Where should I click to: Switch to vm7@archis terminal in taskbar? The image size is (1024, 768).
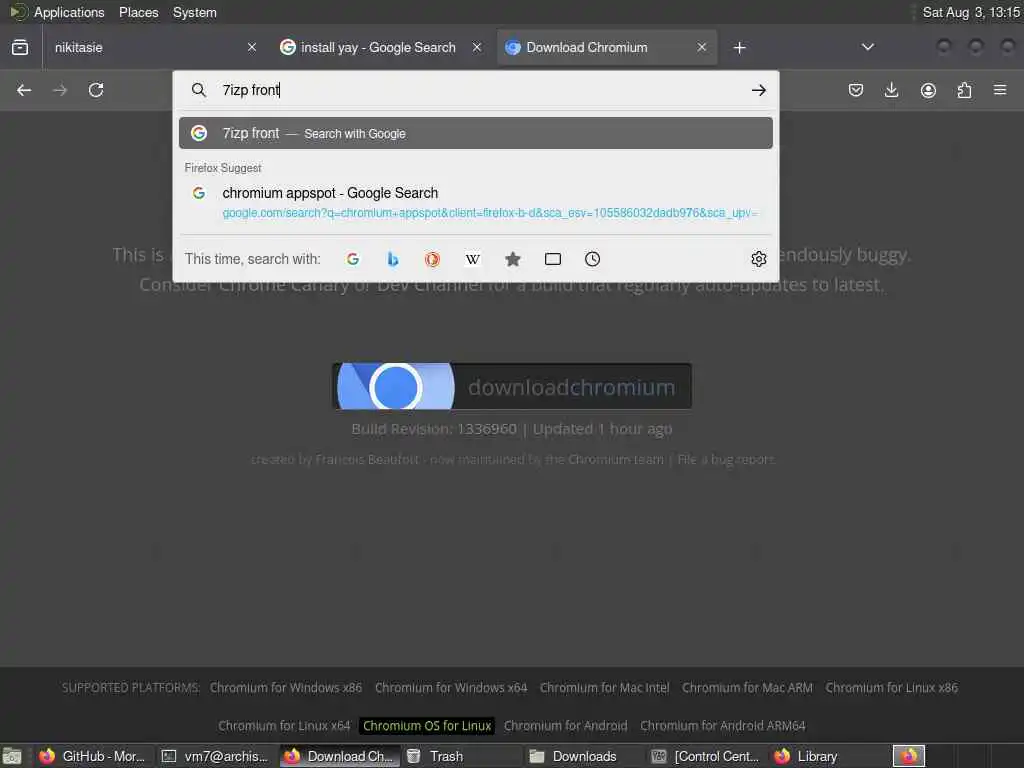[216, 756]
